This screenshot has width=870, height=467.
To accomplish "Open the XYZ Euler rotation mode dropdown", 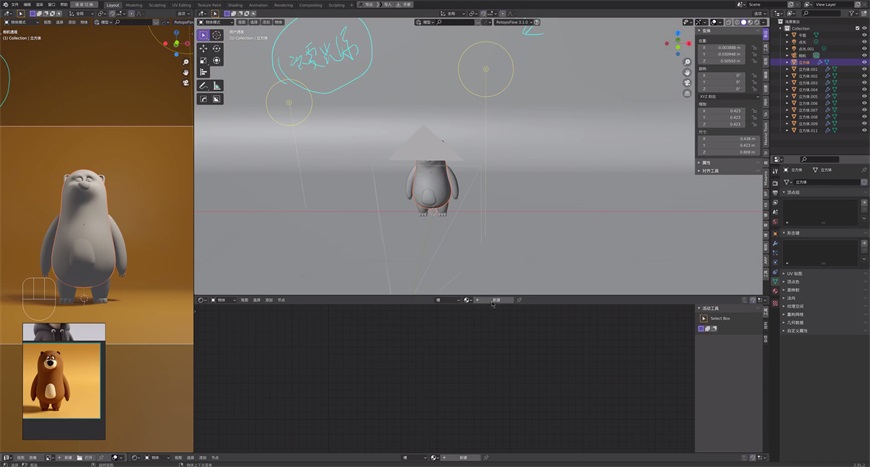I will (729, 97).
